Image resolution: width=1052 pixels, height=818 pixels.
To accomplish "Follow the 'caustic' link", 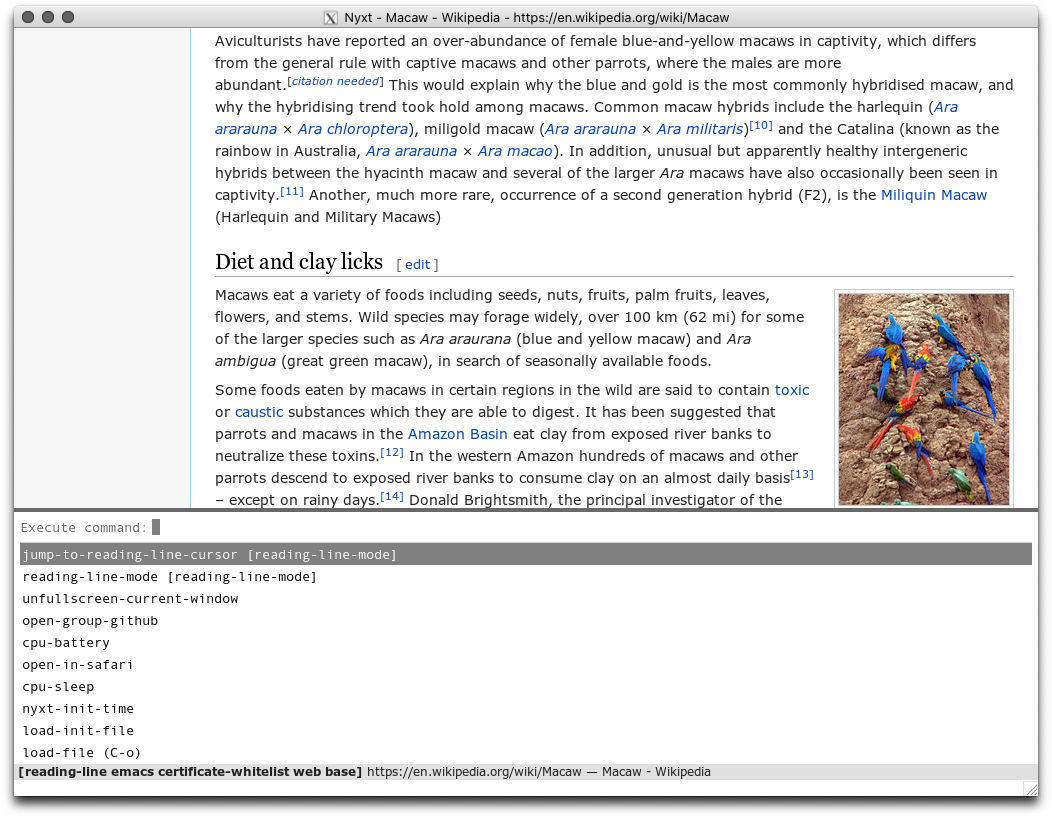I will coord(259,412).
